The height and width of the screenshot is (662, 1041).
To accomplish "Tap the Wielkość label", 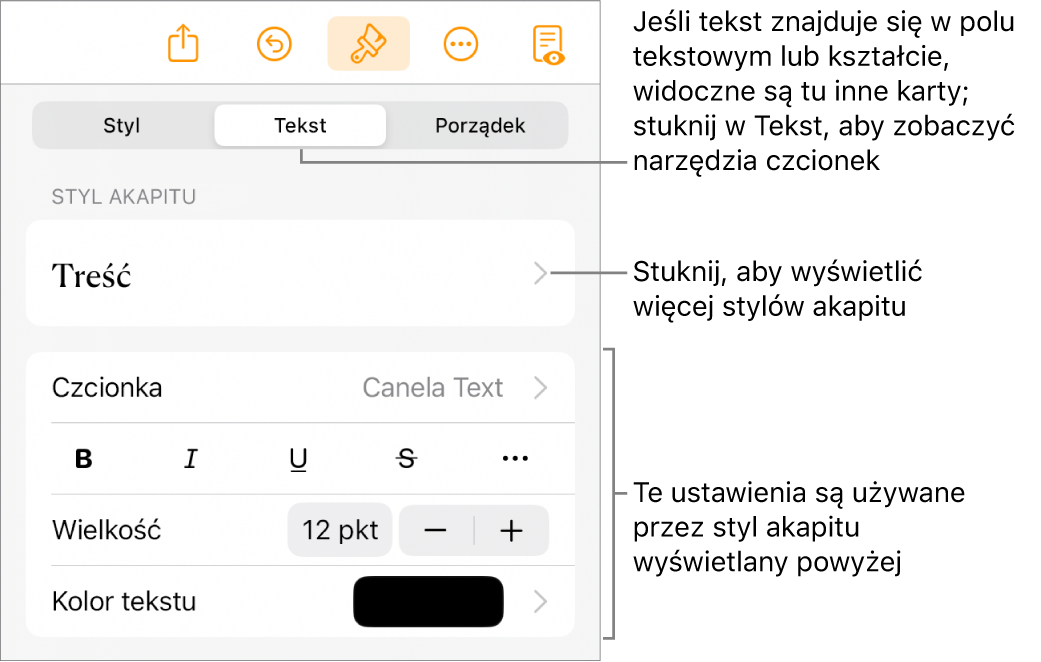I will pos(106,531).
